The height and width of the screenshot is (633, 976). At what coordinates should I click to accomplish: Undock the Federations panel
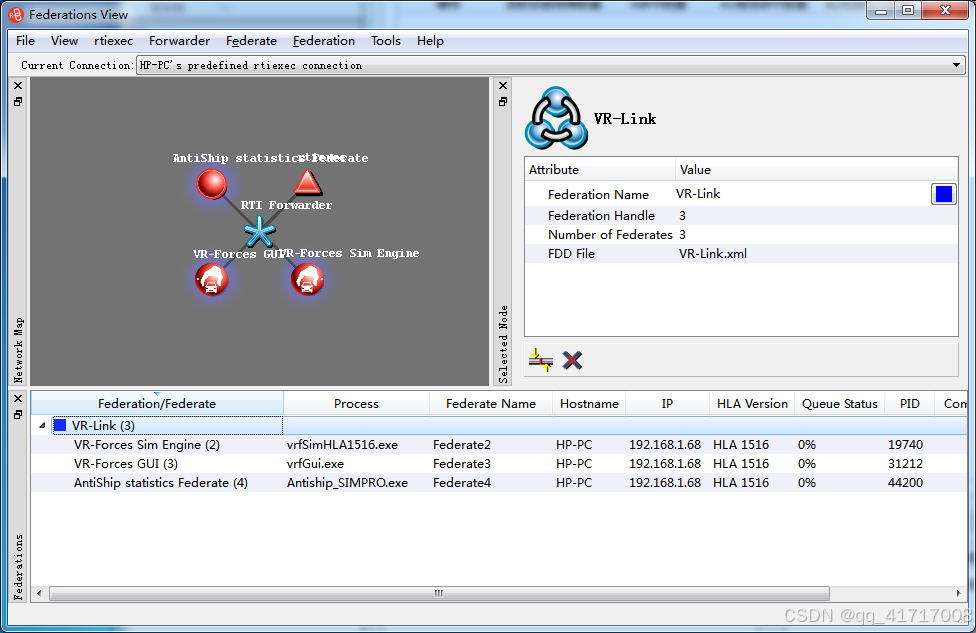click(18, 415)
